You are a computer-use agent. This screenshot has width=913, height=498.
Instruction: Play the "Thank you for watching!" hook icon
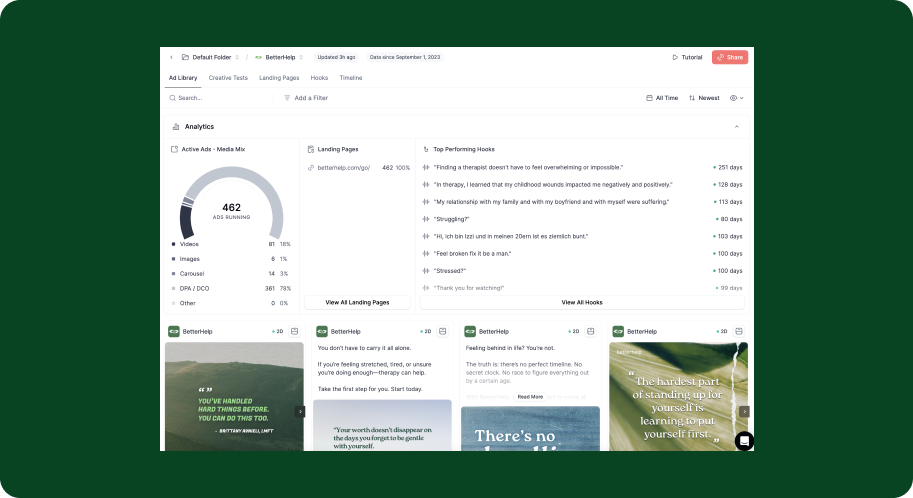click(426, 288)
